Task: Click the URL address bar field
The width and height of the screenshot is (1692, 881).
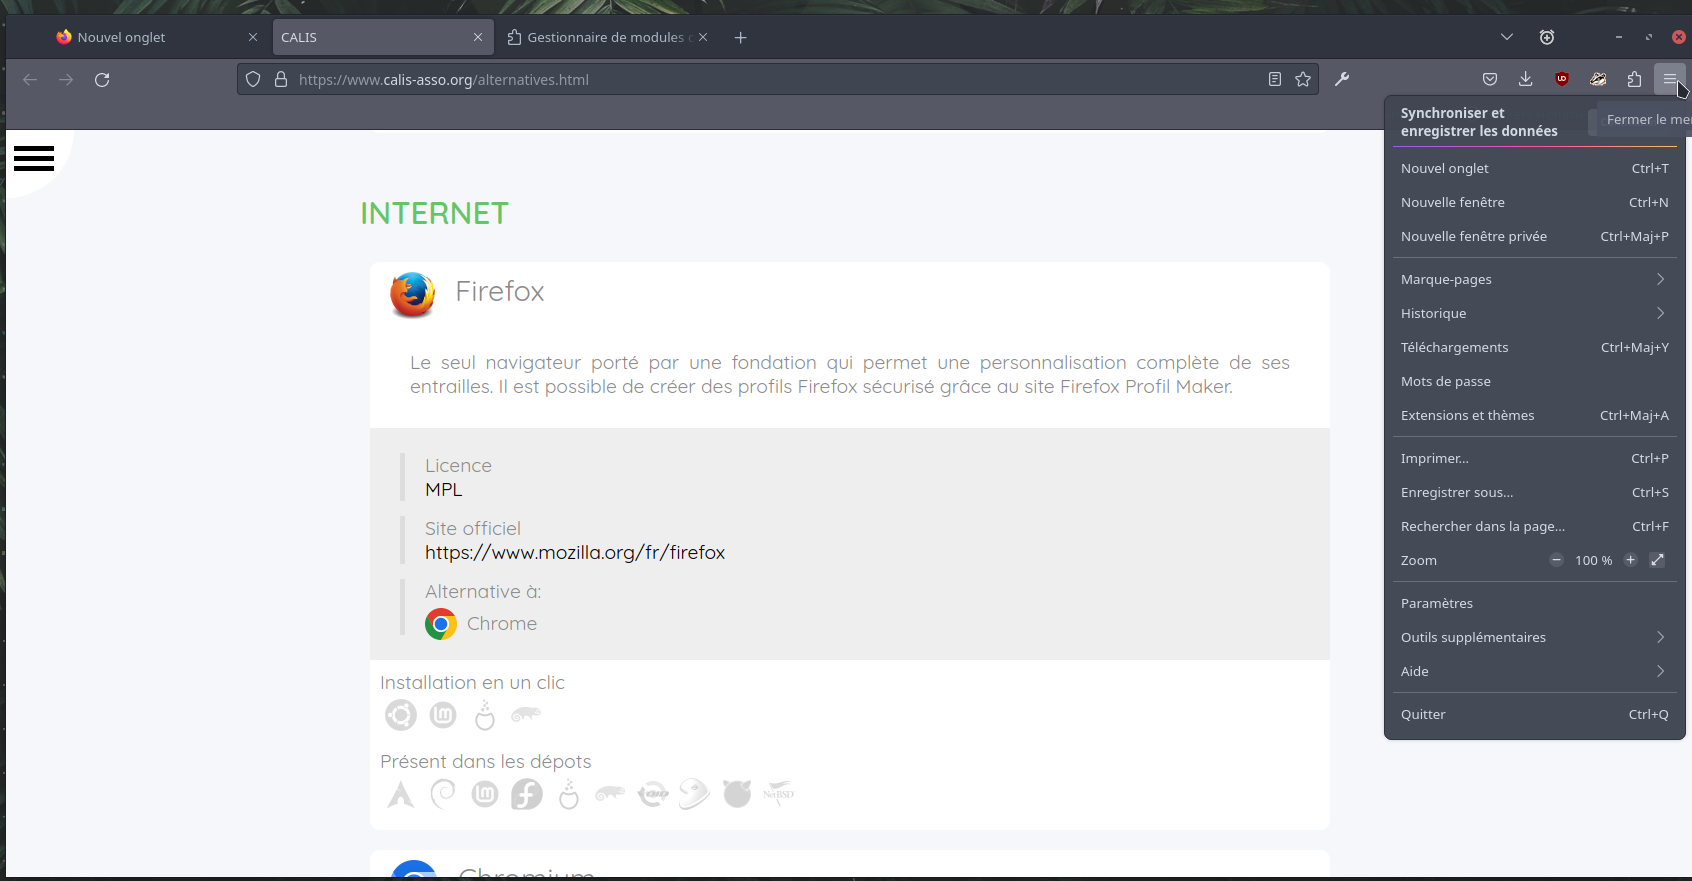Action: (760, 79)
